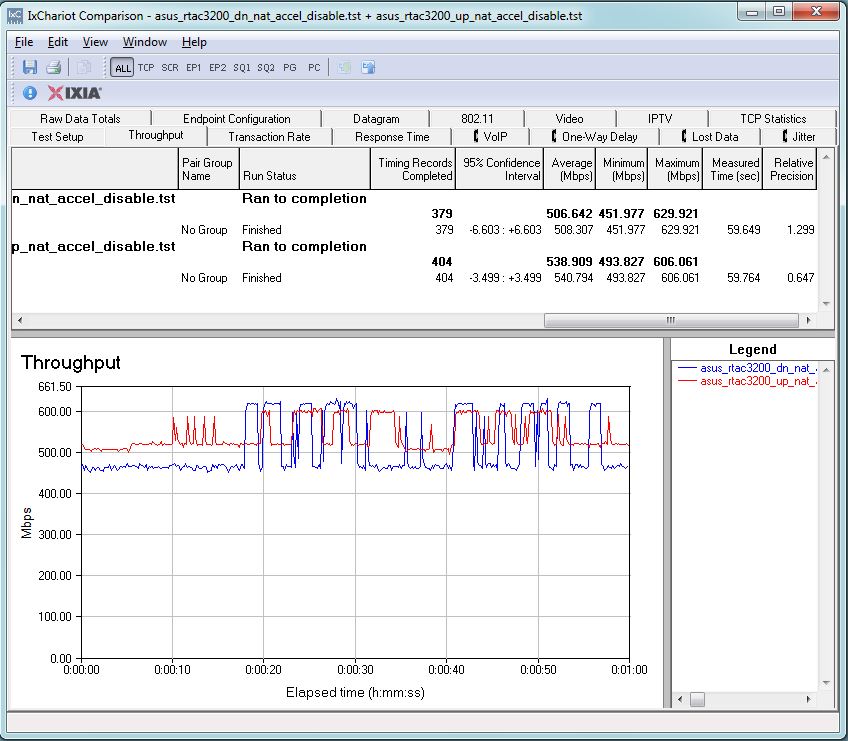Select the PC filter button
This screenshot has height=741, width=848.
(314, 68)
